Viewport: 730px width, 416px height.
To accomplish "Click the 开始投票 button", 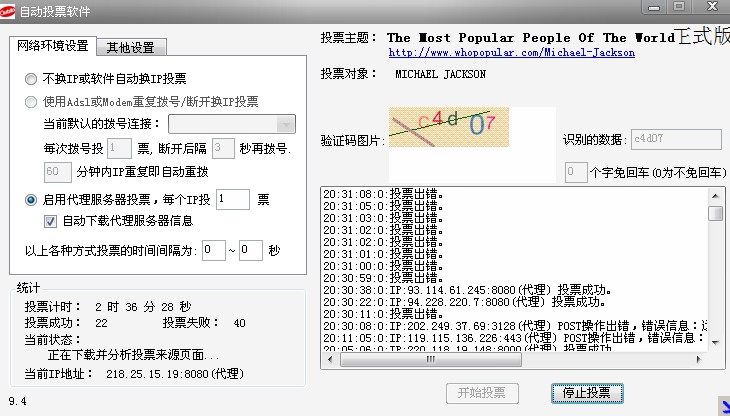I will tap(482, 393).
